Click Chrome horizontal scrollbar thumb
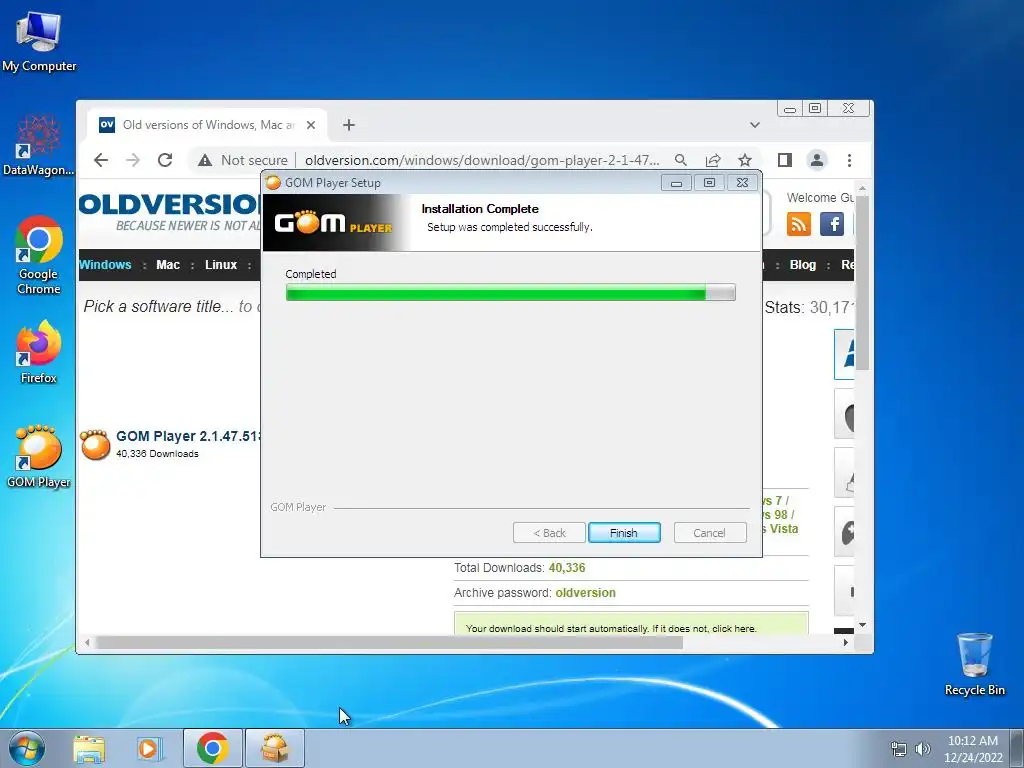The width and height of the screenshot is (1024, 768). 389,643
